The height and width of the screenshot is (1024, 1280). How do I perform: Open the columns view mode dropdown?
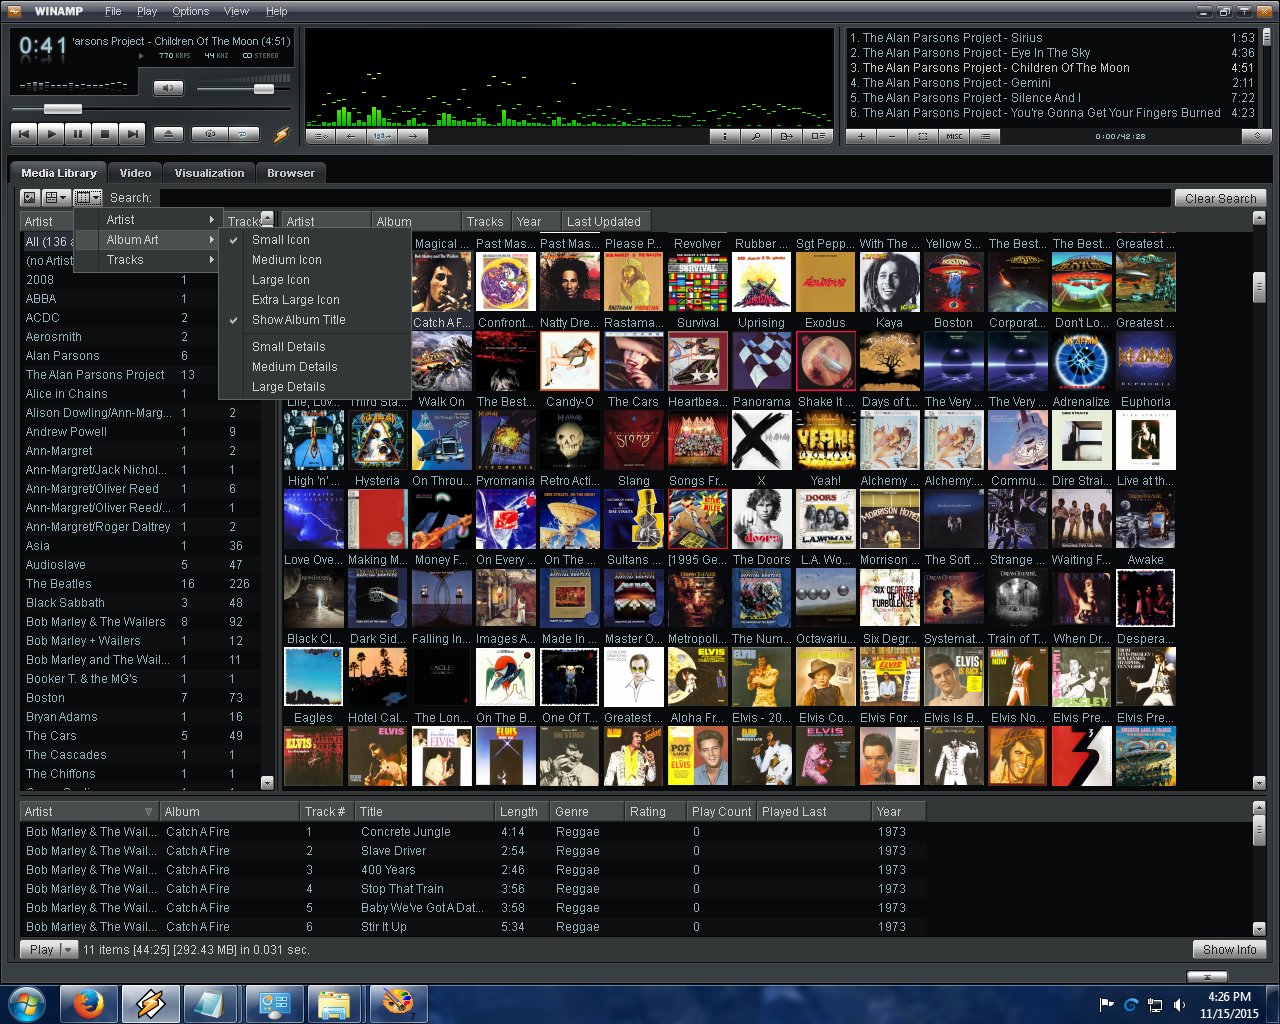click(x=88, y=198)
